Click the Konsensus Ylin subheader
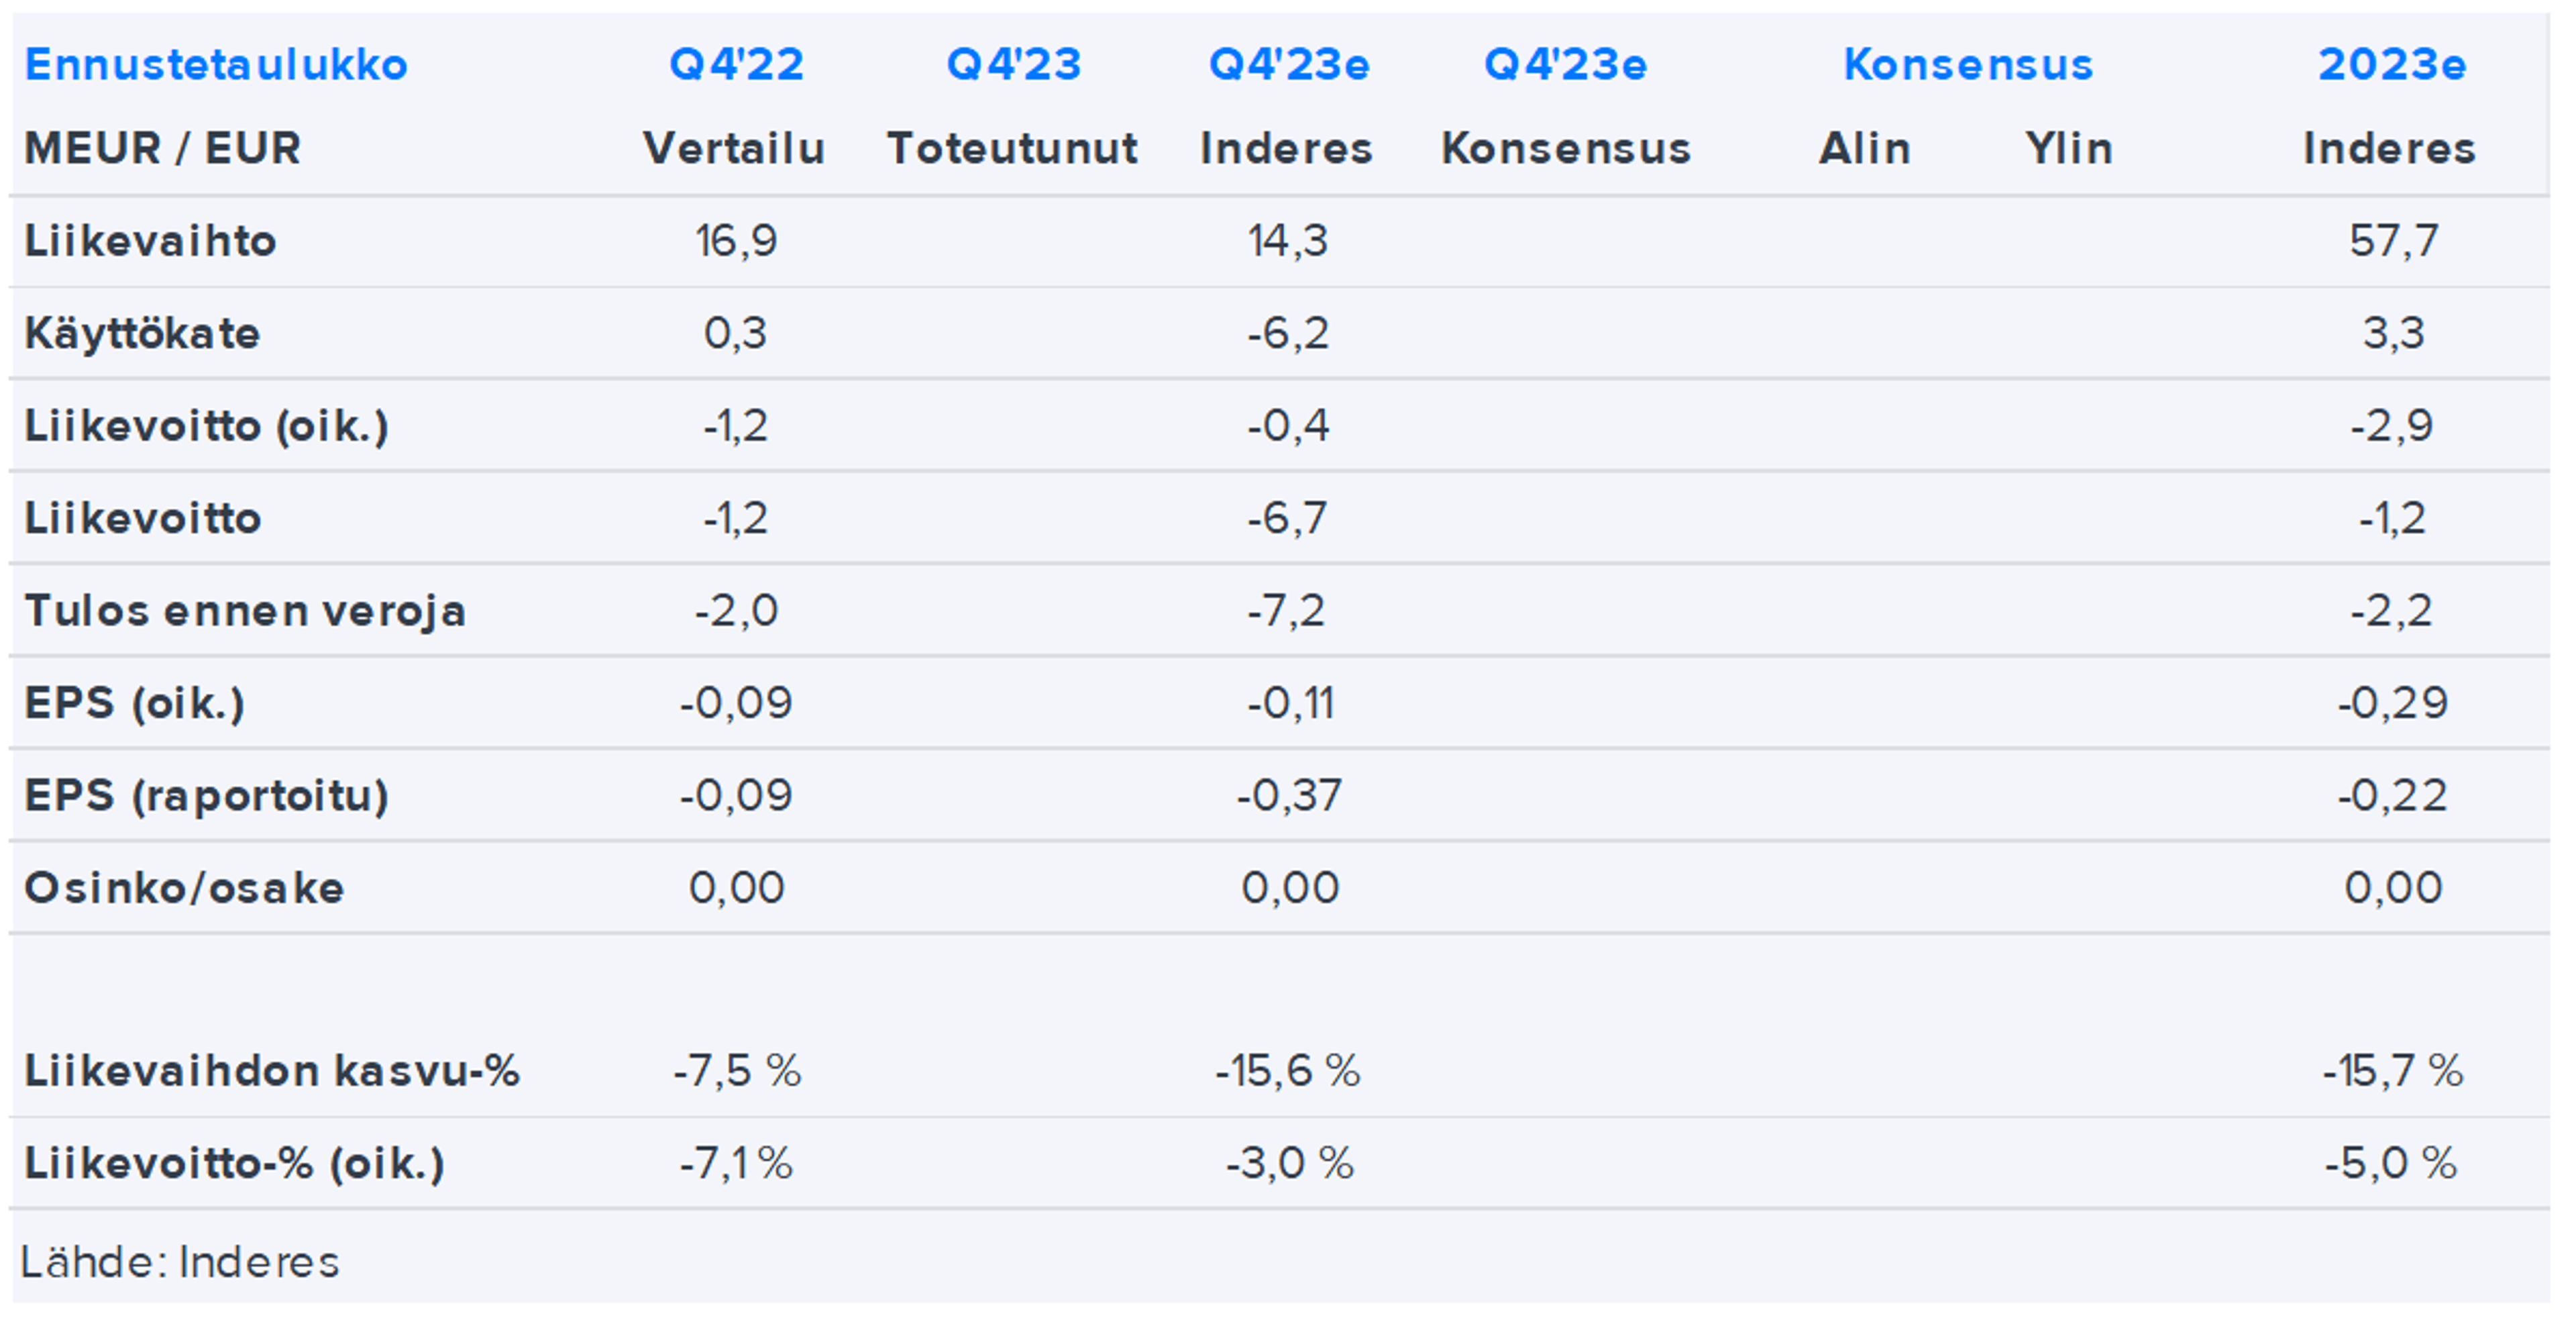Image resolution: width=2576 pixels, height=1318 pixels. pos(2068,149)
